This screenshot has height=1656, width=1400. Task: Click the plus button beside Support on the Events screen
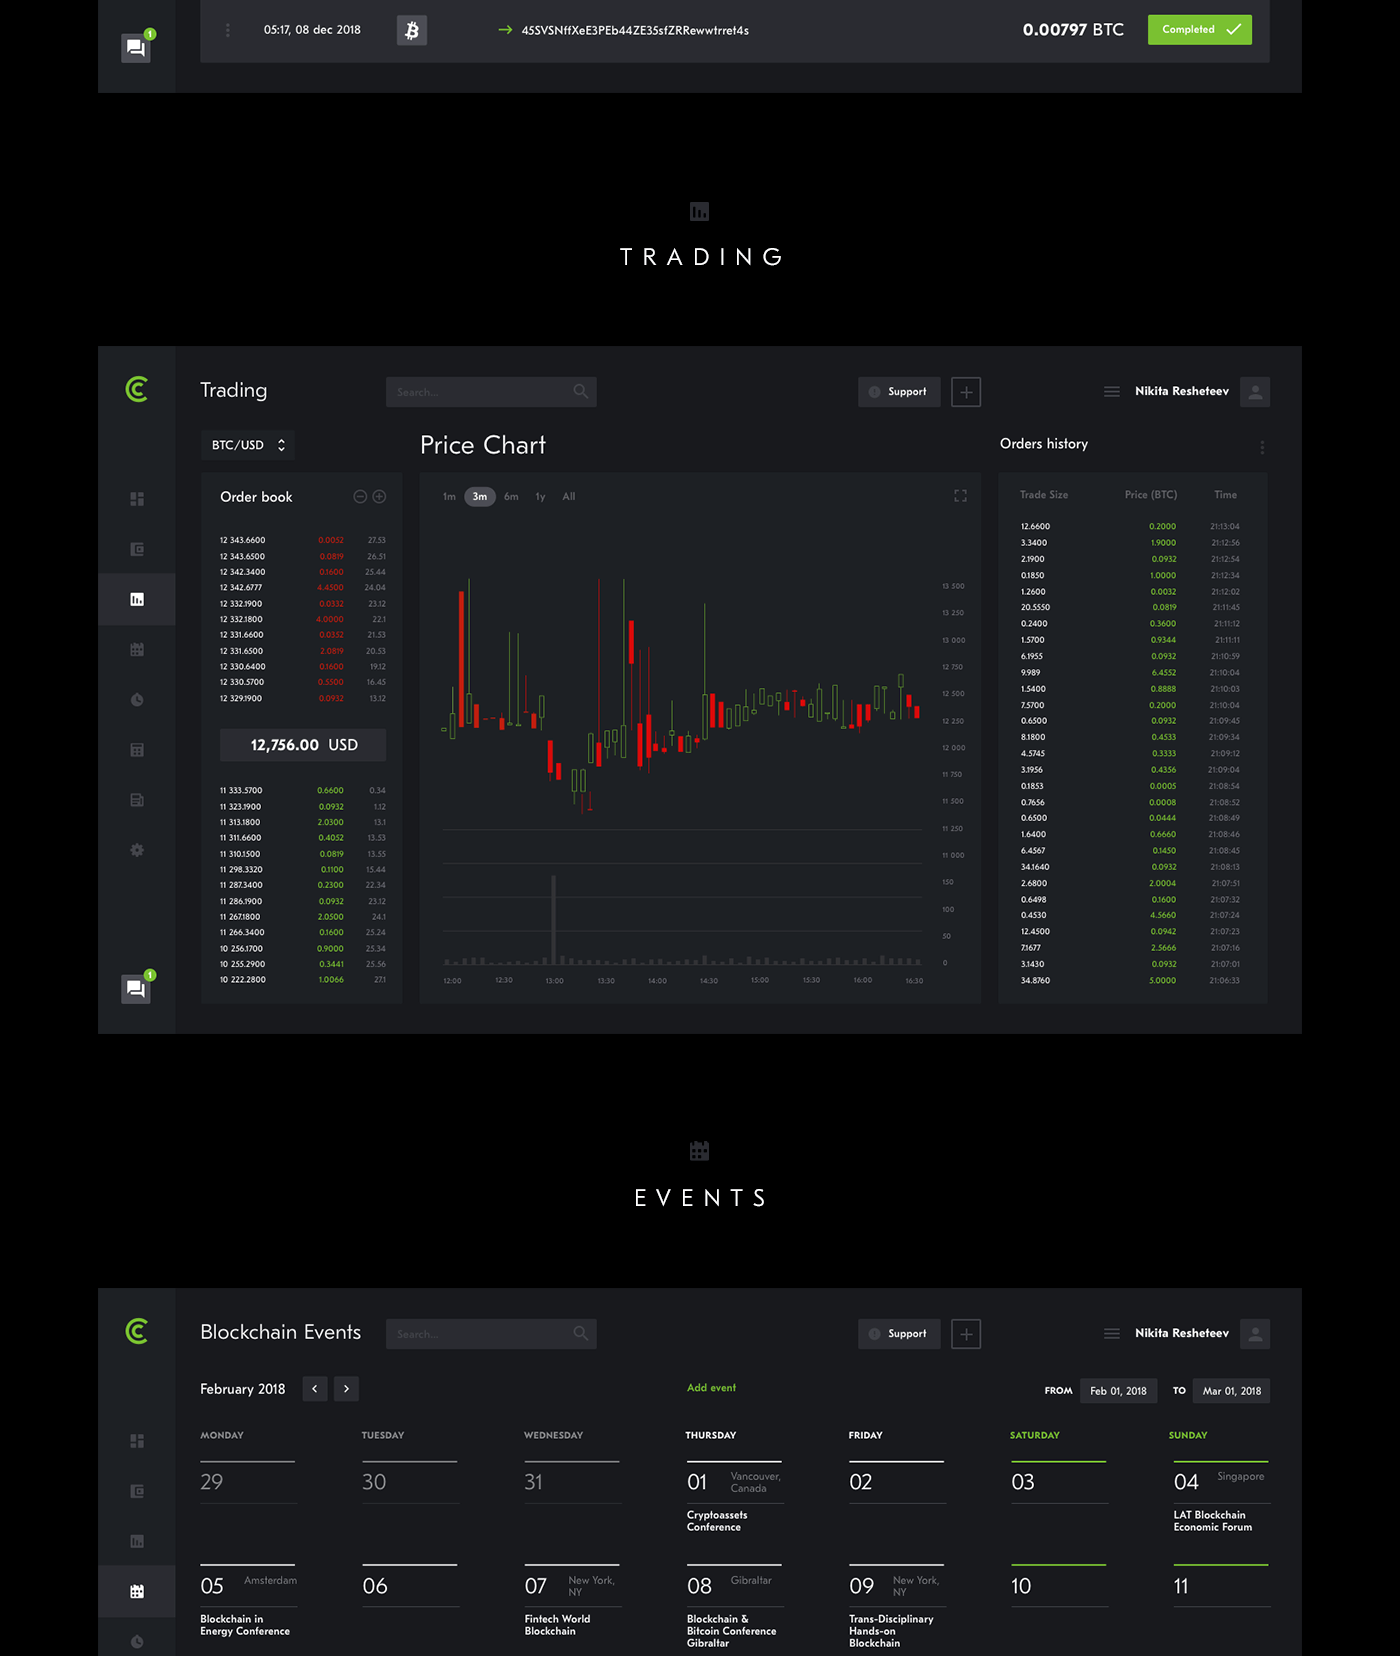(966, 1334)
